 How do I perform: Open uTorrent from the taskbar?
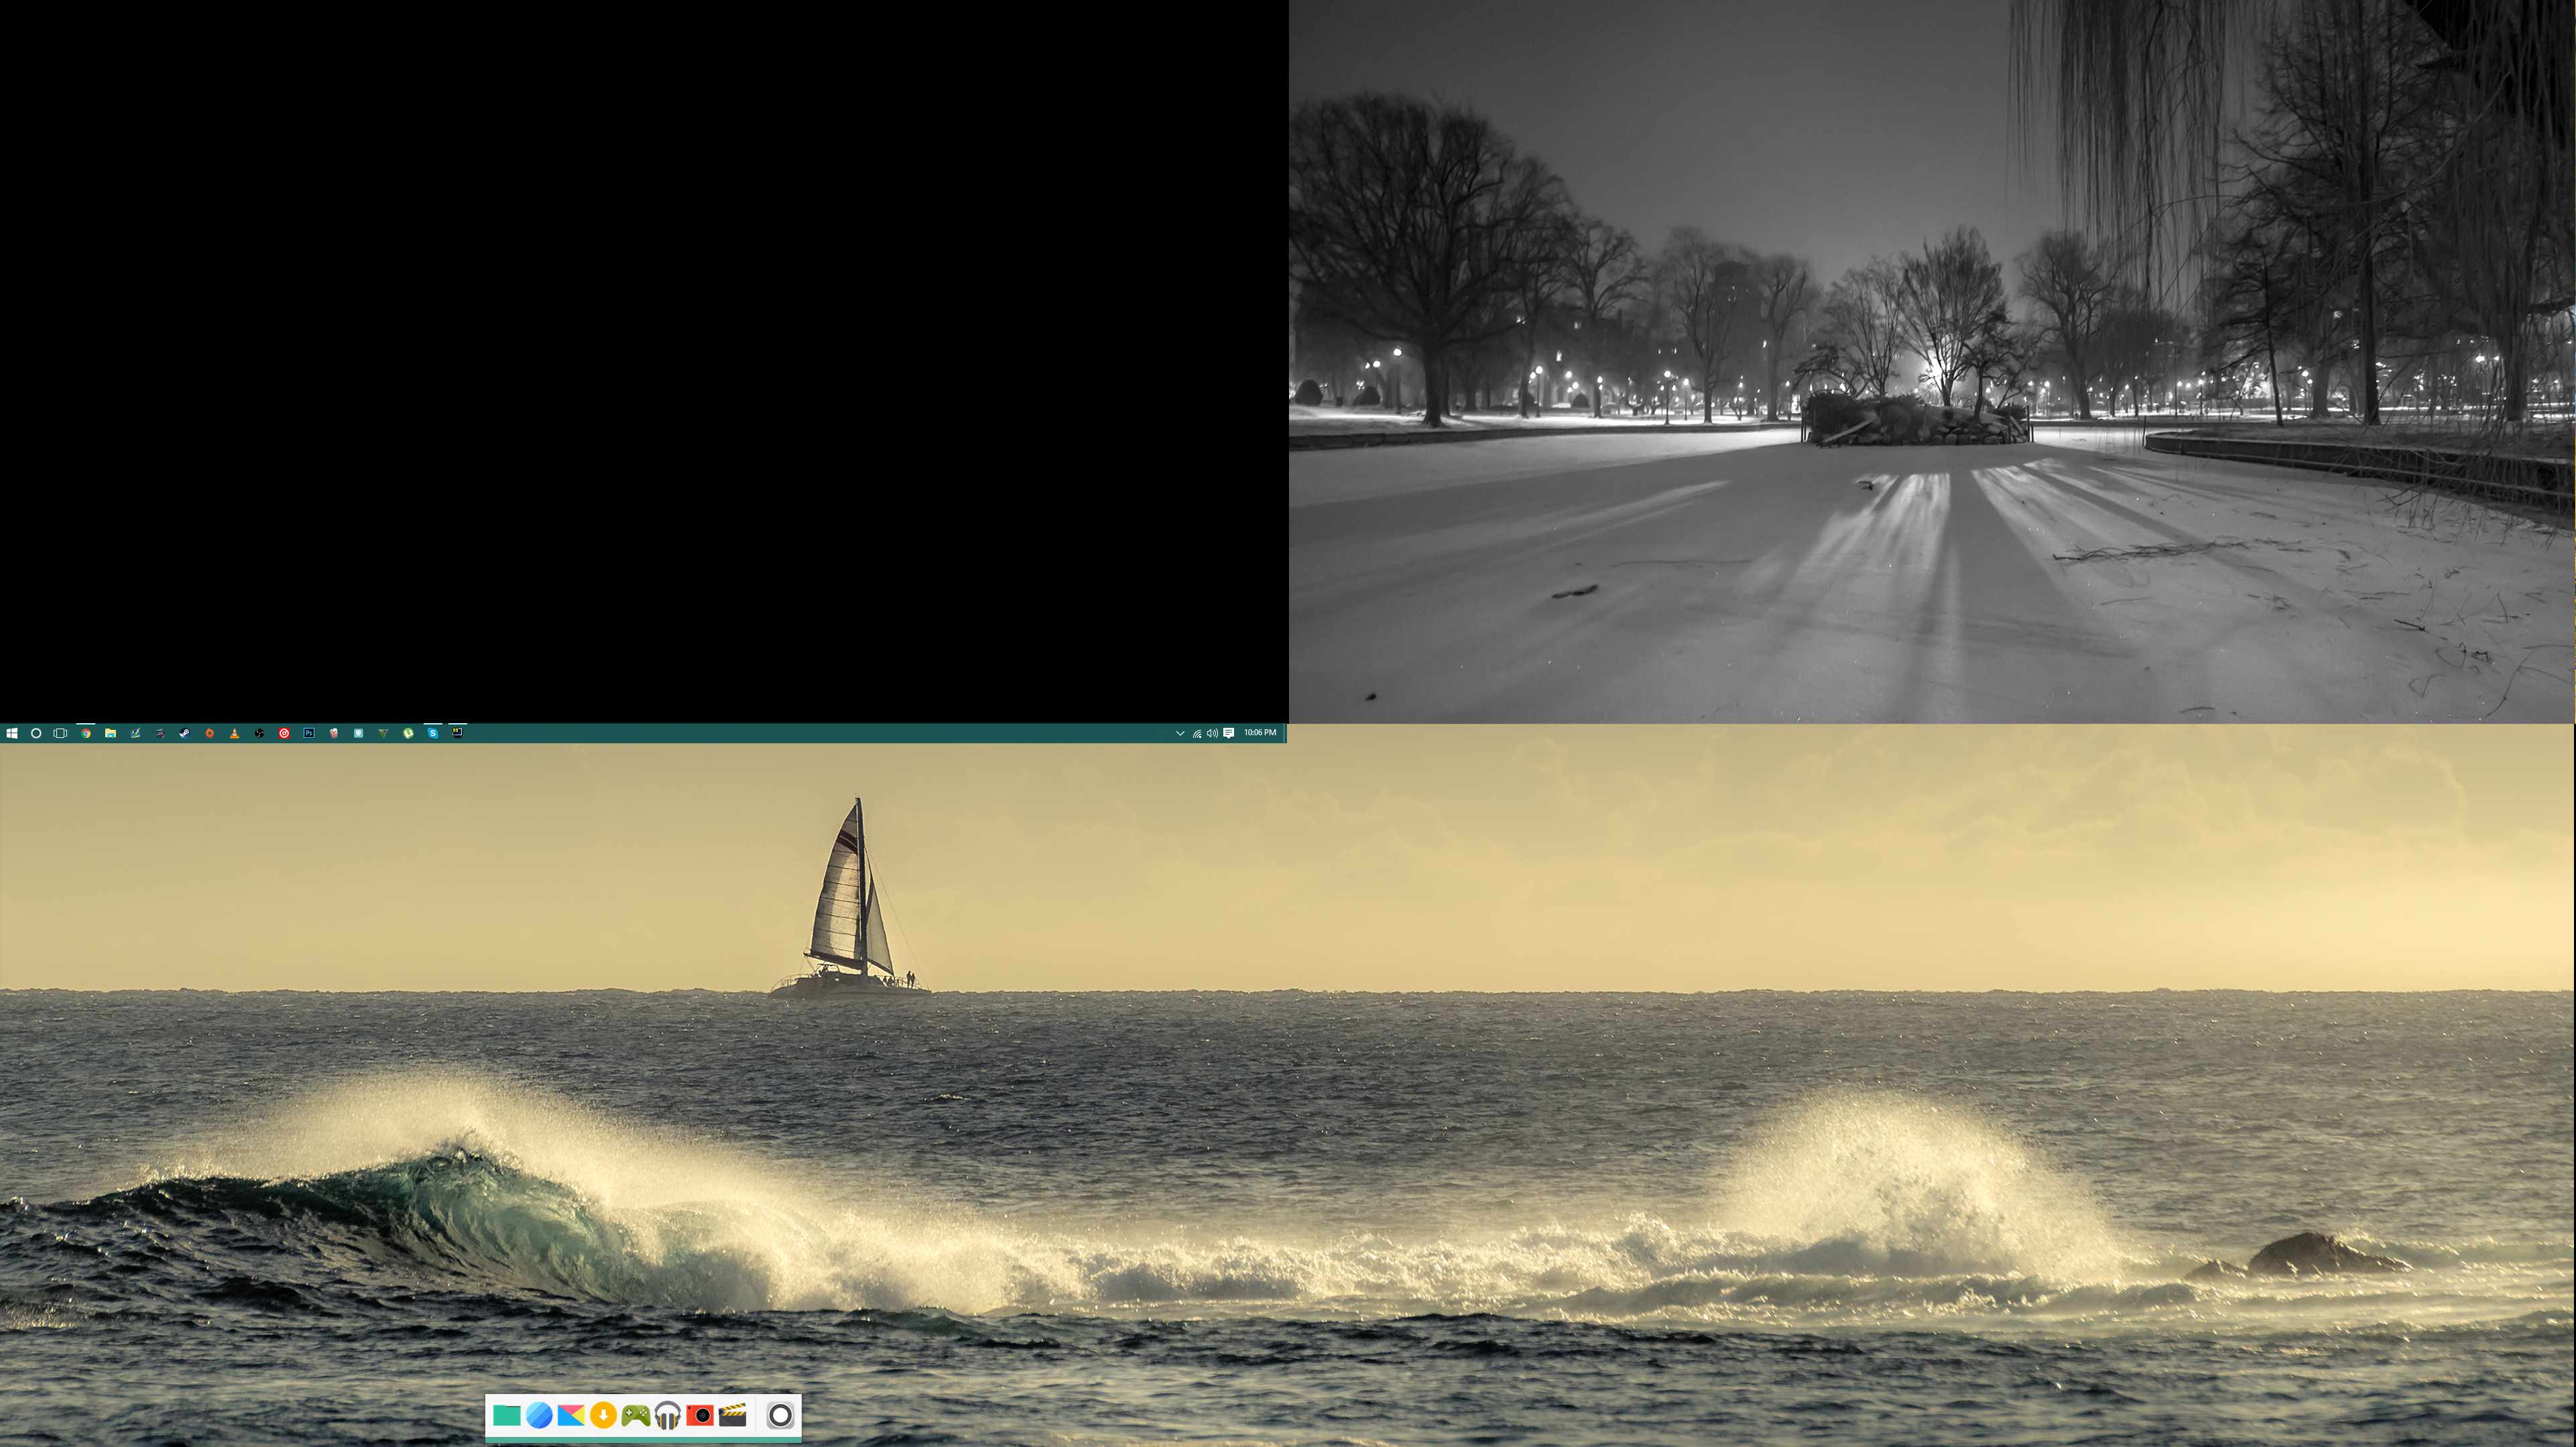[408, 733]
